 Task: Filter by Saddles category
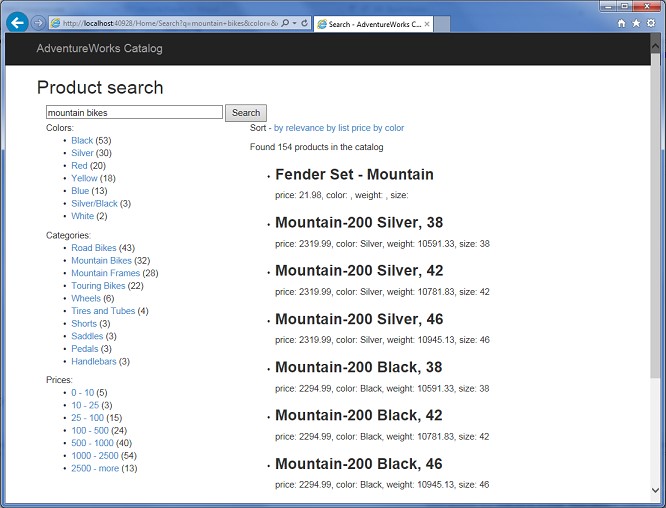tap(87, 336)
